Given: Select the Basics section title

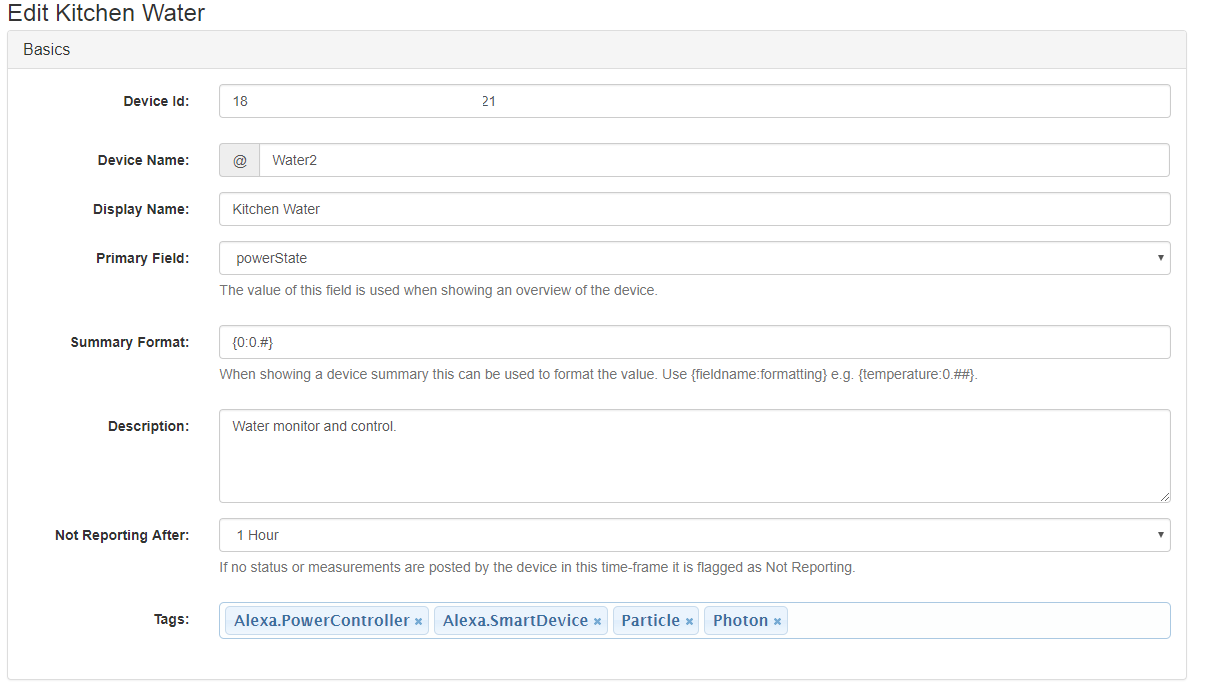Looking at the screenshot, I should pyautogui.click(x=46, y=49).
